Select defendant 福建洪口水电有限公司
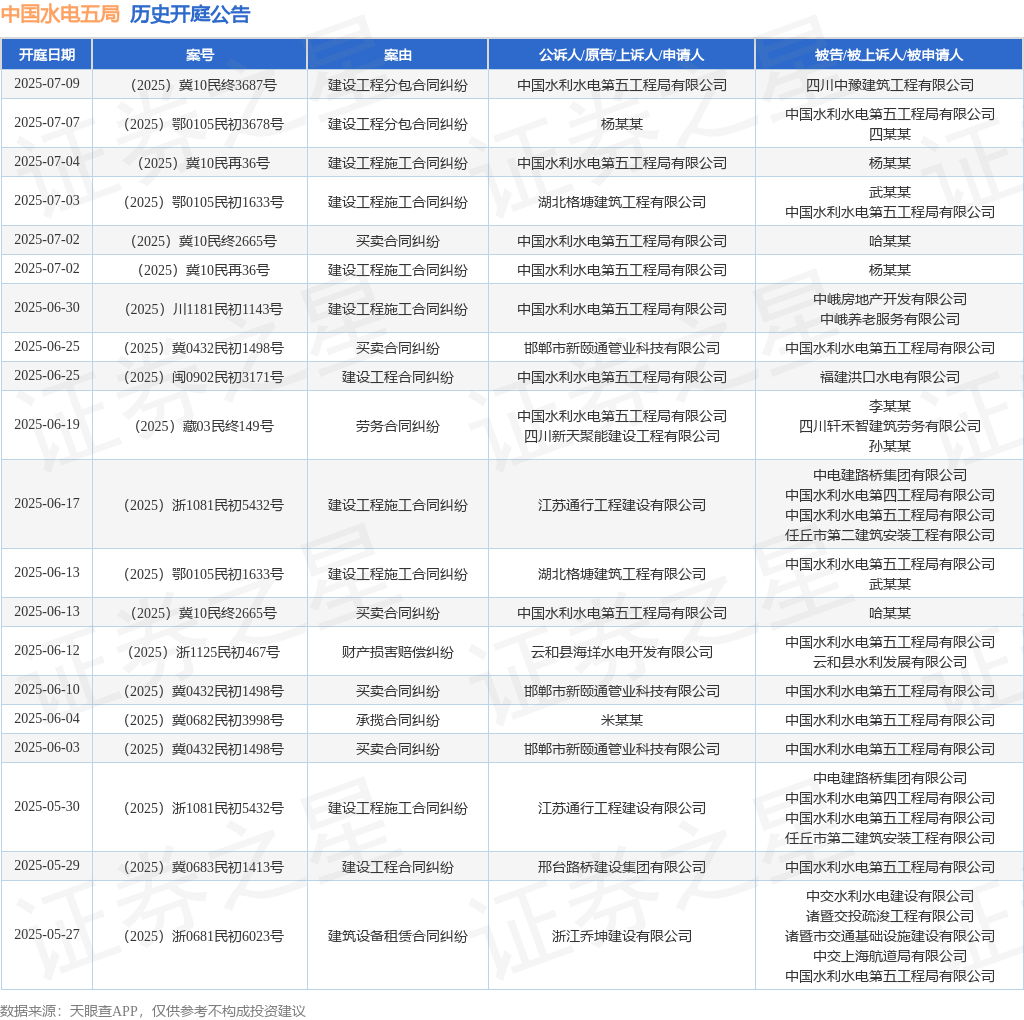 (x=889, y=377)
